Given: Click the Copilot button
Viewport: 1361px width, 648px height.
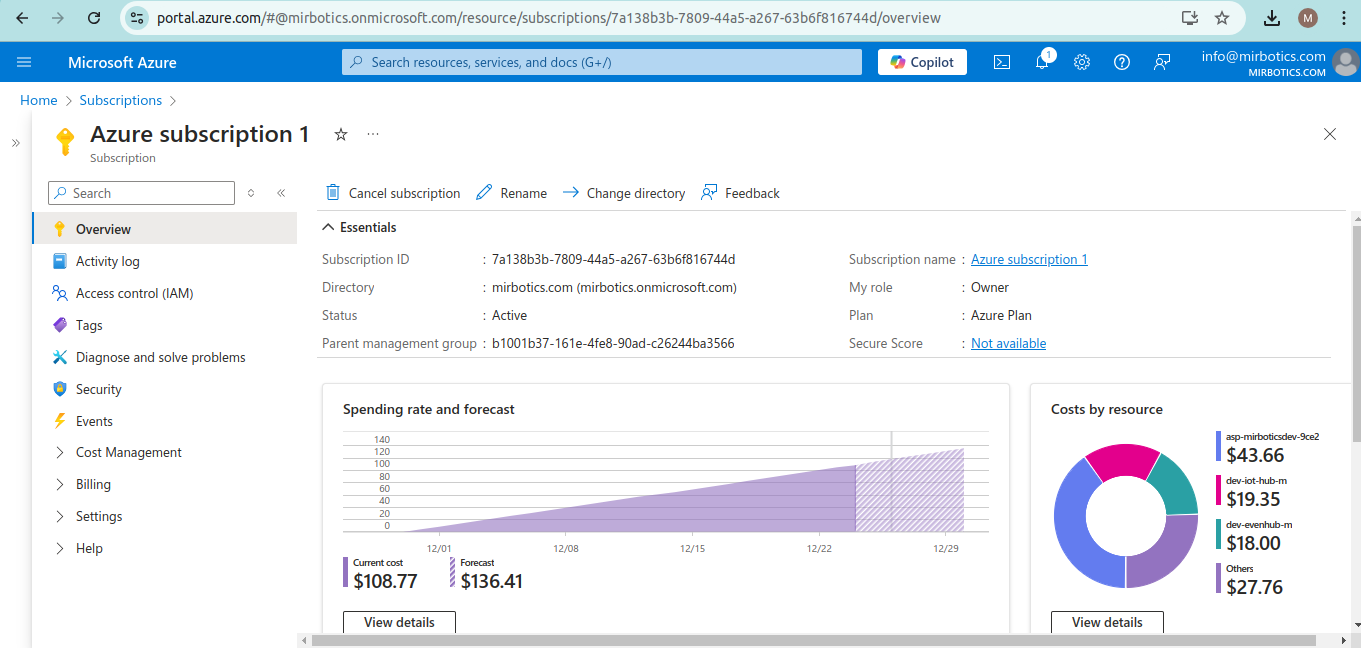Looking at the screenshot, I should 923,62.
